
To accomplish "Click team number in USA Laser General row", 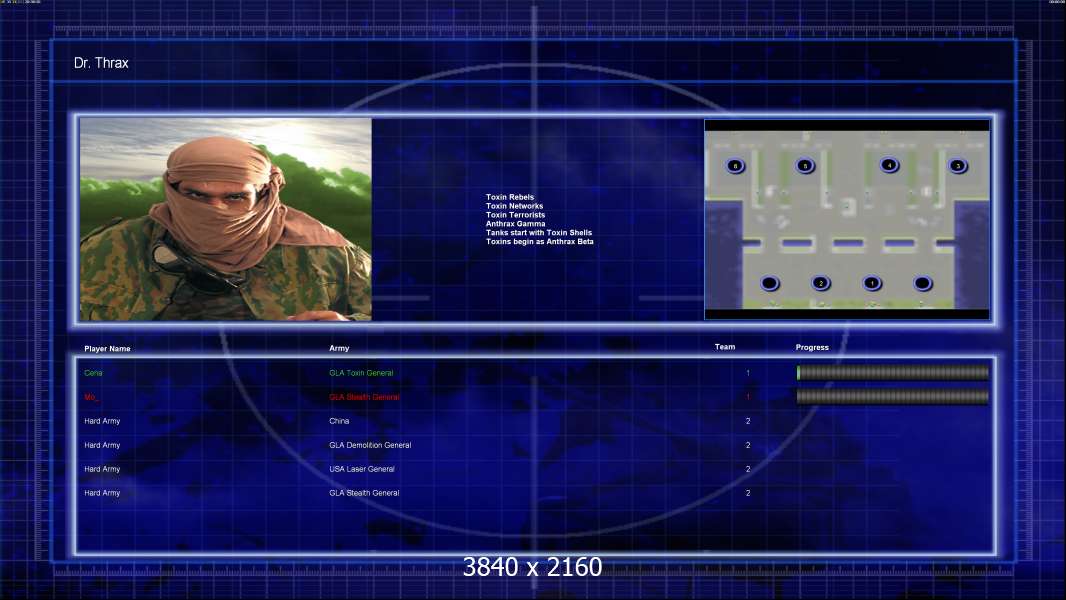I will pos(748,469).
